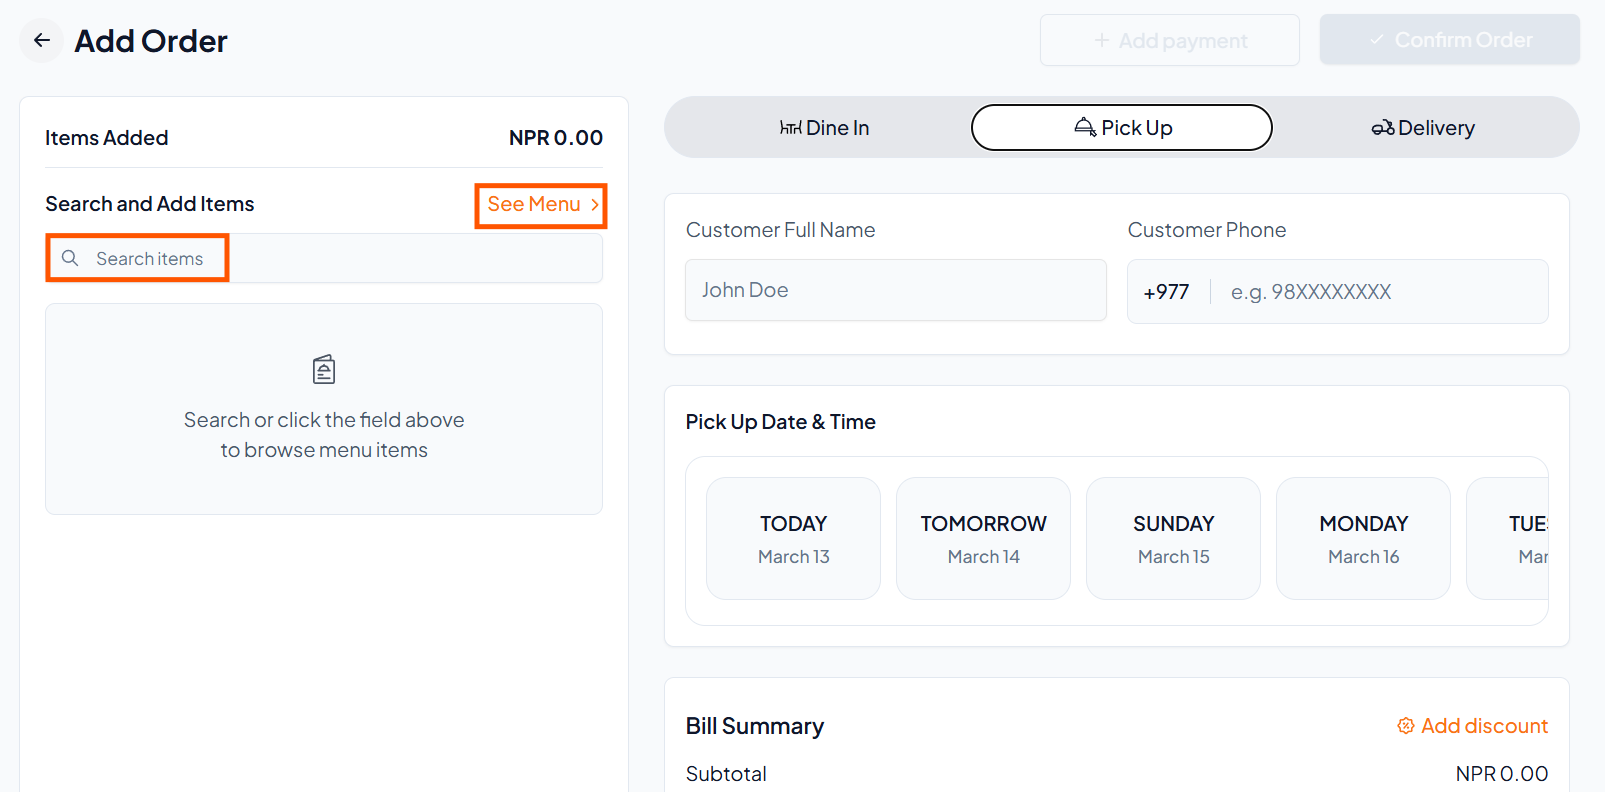The image size is (1605, 792).
Task: Click the Dine In table icon
Action: (790, 128)
